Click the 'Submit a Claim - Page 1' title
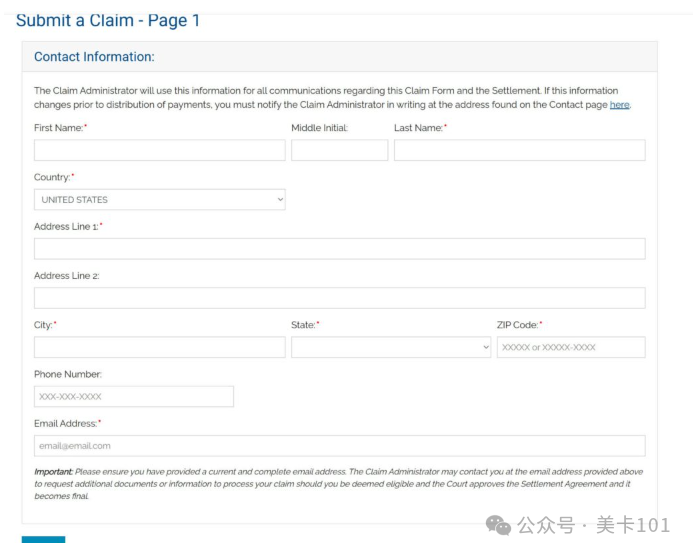 tap(108, 20)
